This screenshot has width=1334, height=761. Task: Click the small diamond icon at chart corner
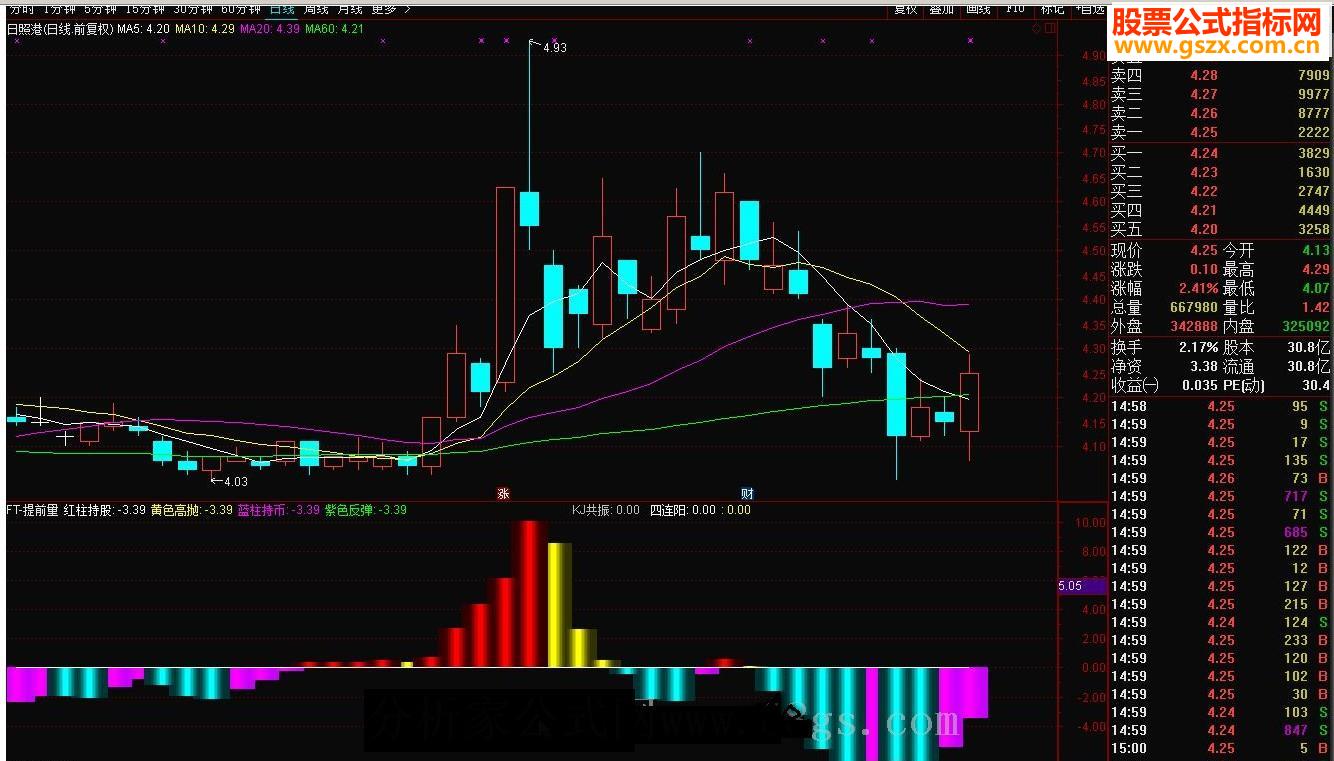tap(1034, 29)
